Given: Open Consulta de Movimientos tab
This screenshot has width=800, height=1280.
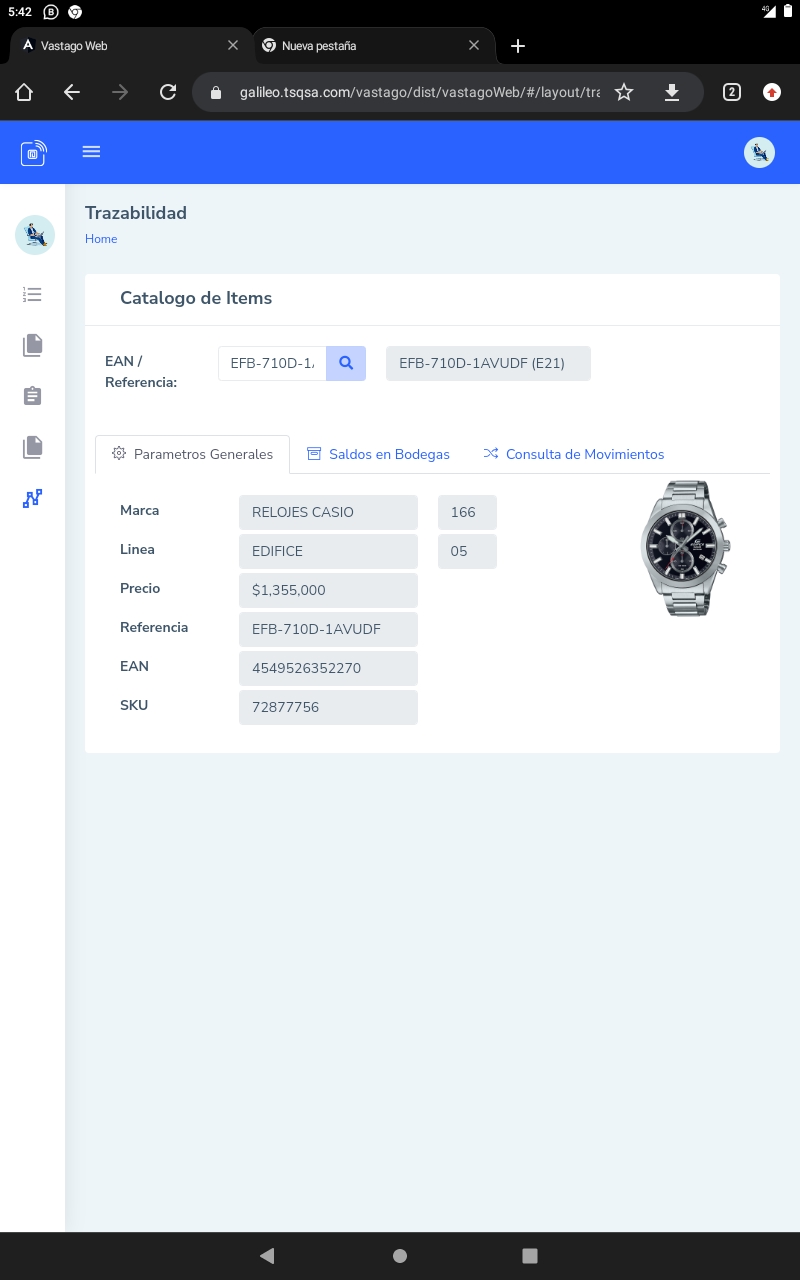Looking at the screenshot, I should (x=573, y=454).
